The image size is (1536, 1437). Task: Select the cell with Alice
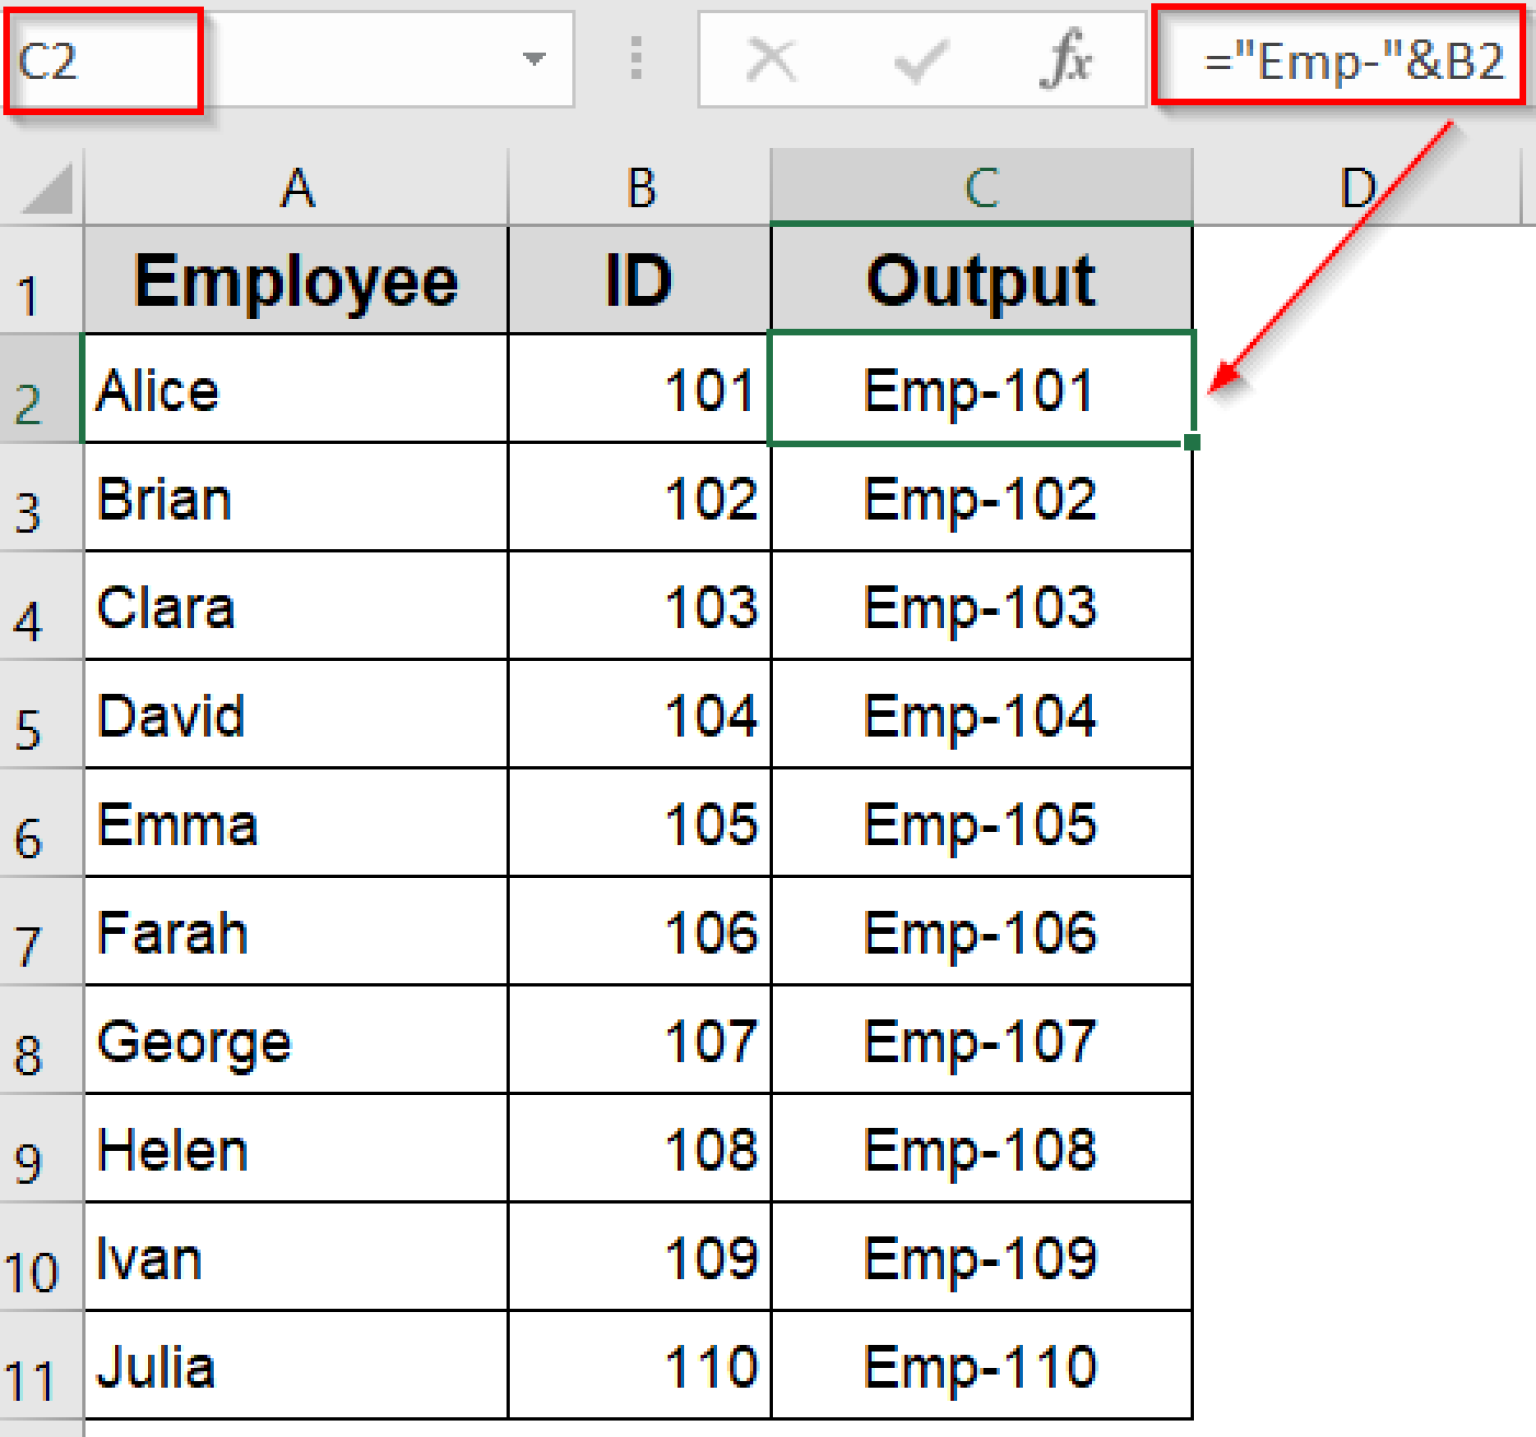click(296, 390)
